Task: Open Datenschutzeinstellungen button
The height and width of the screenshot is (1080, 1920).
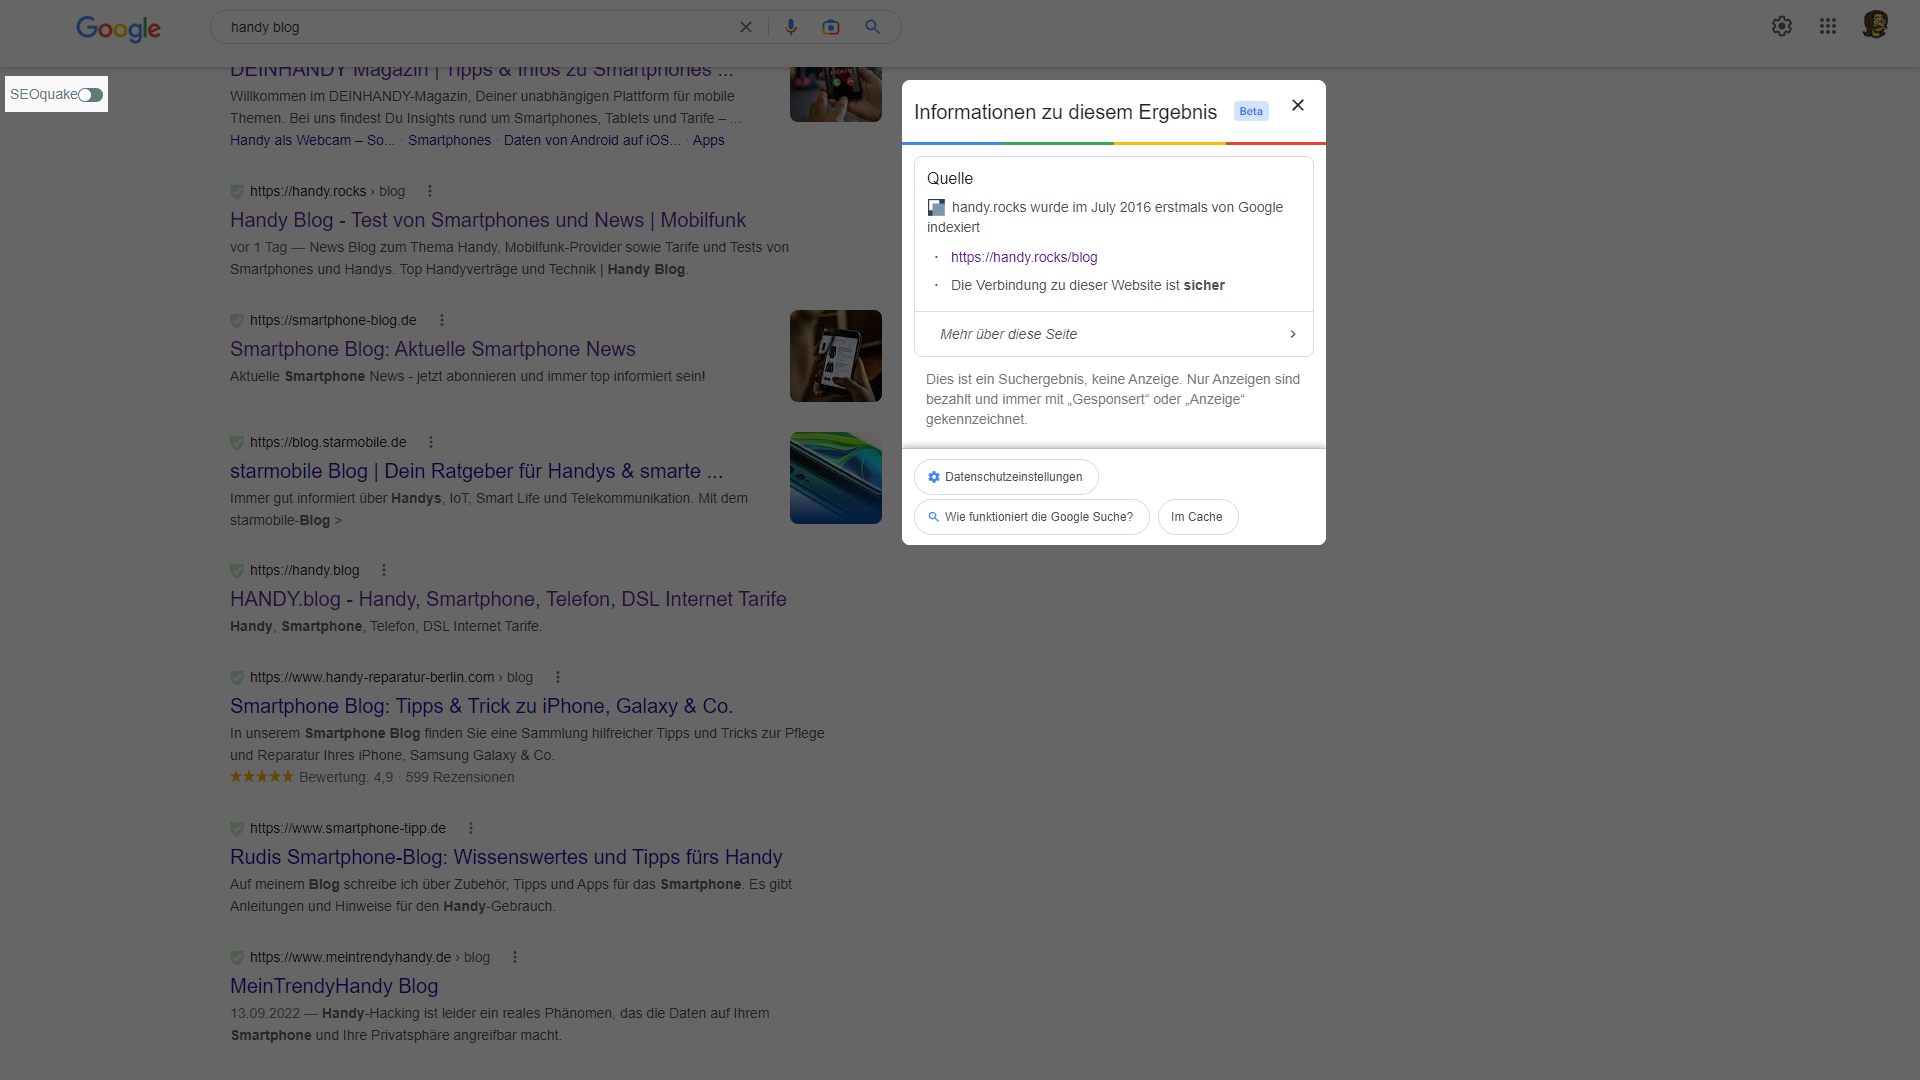Action: [x=1006, y=477]
